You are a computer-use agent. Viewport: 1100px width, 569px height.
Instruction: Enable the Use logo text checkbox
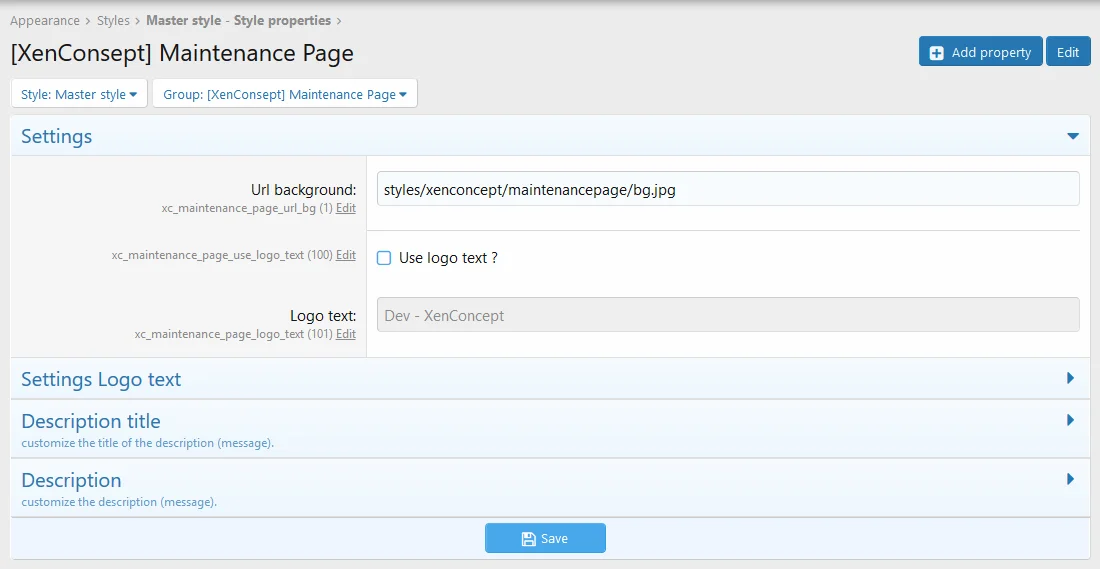384,258
